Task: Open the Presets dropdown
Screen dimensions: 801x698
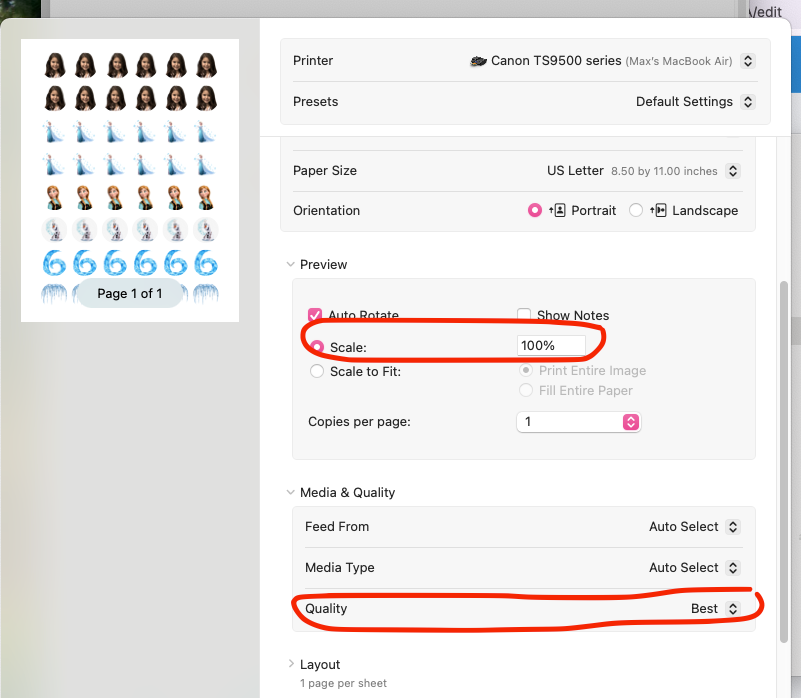Action: click(747, 102)
